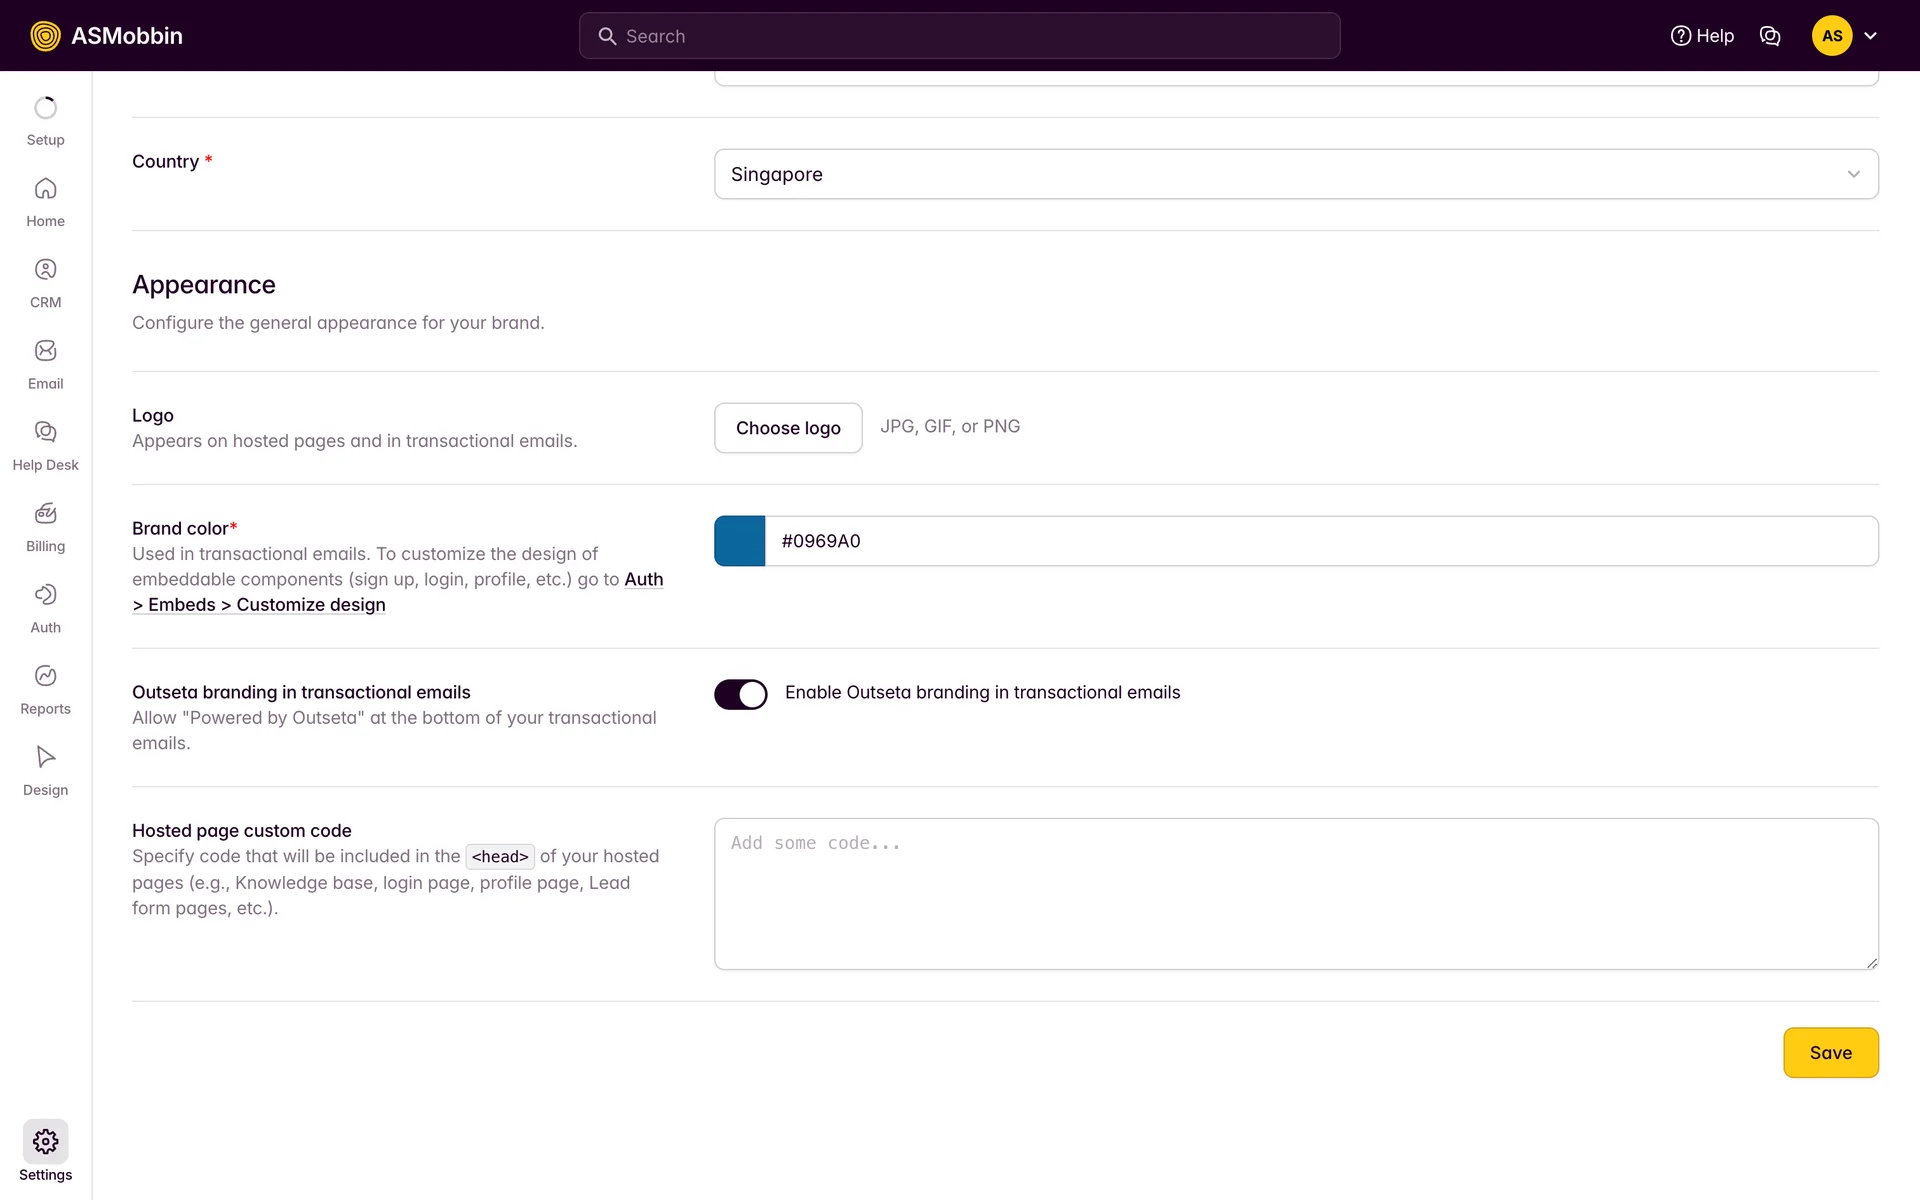This screenshot has height=1200, width=1920.
Task: Expand the Country dropdown showing Singapore
Action: coord(1295,174)
